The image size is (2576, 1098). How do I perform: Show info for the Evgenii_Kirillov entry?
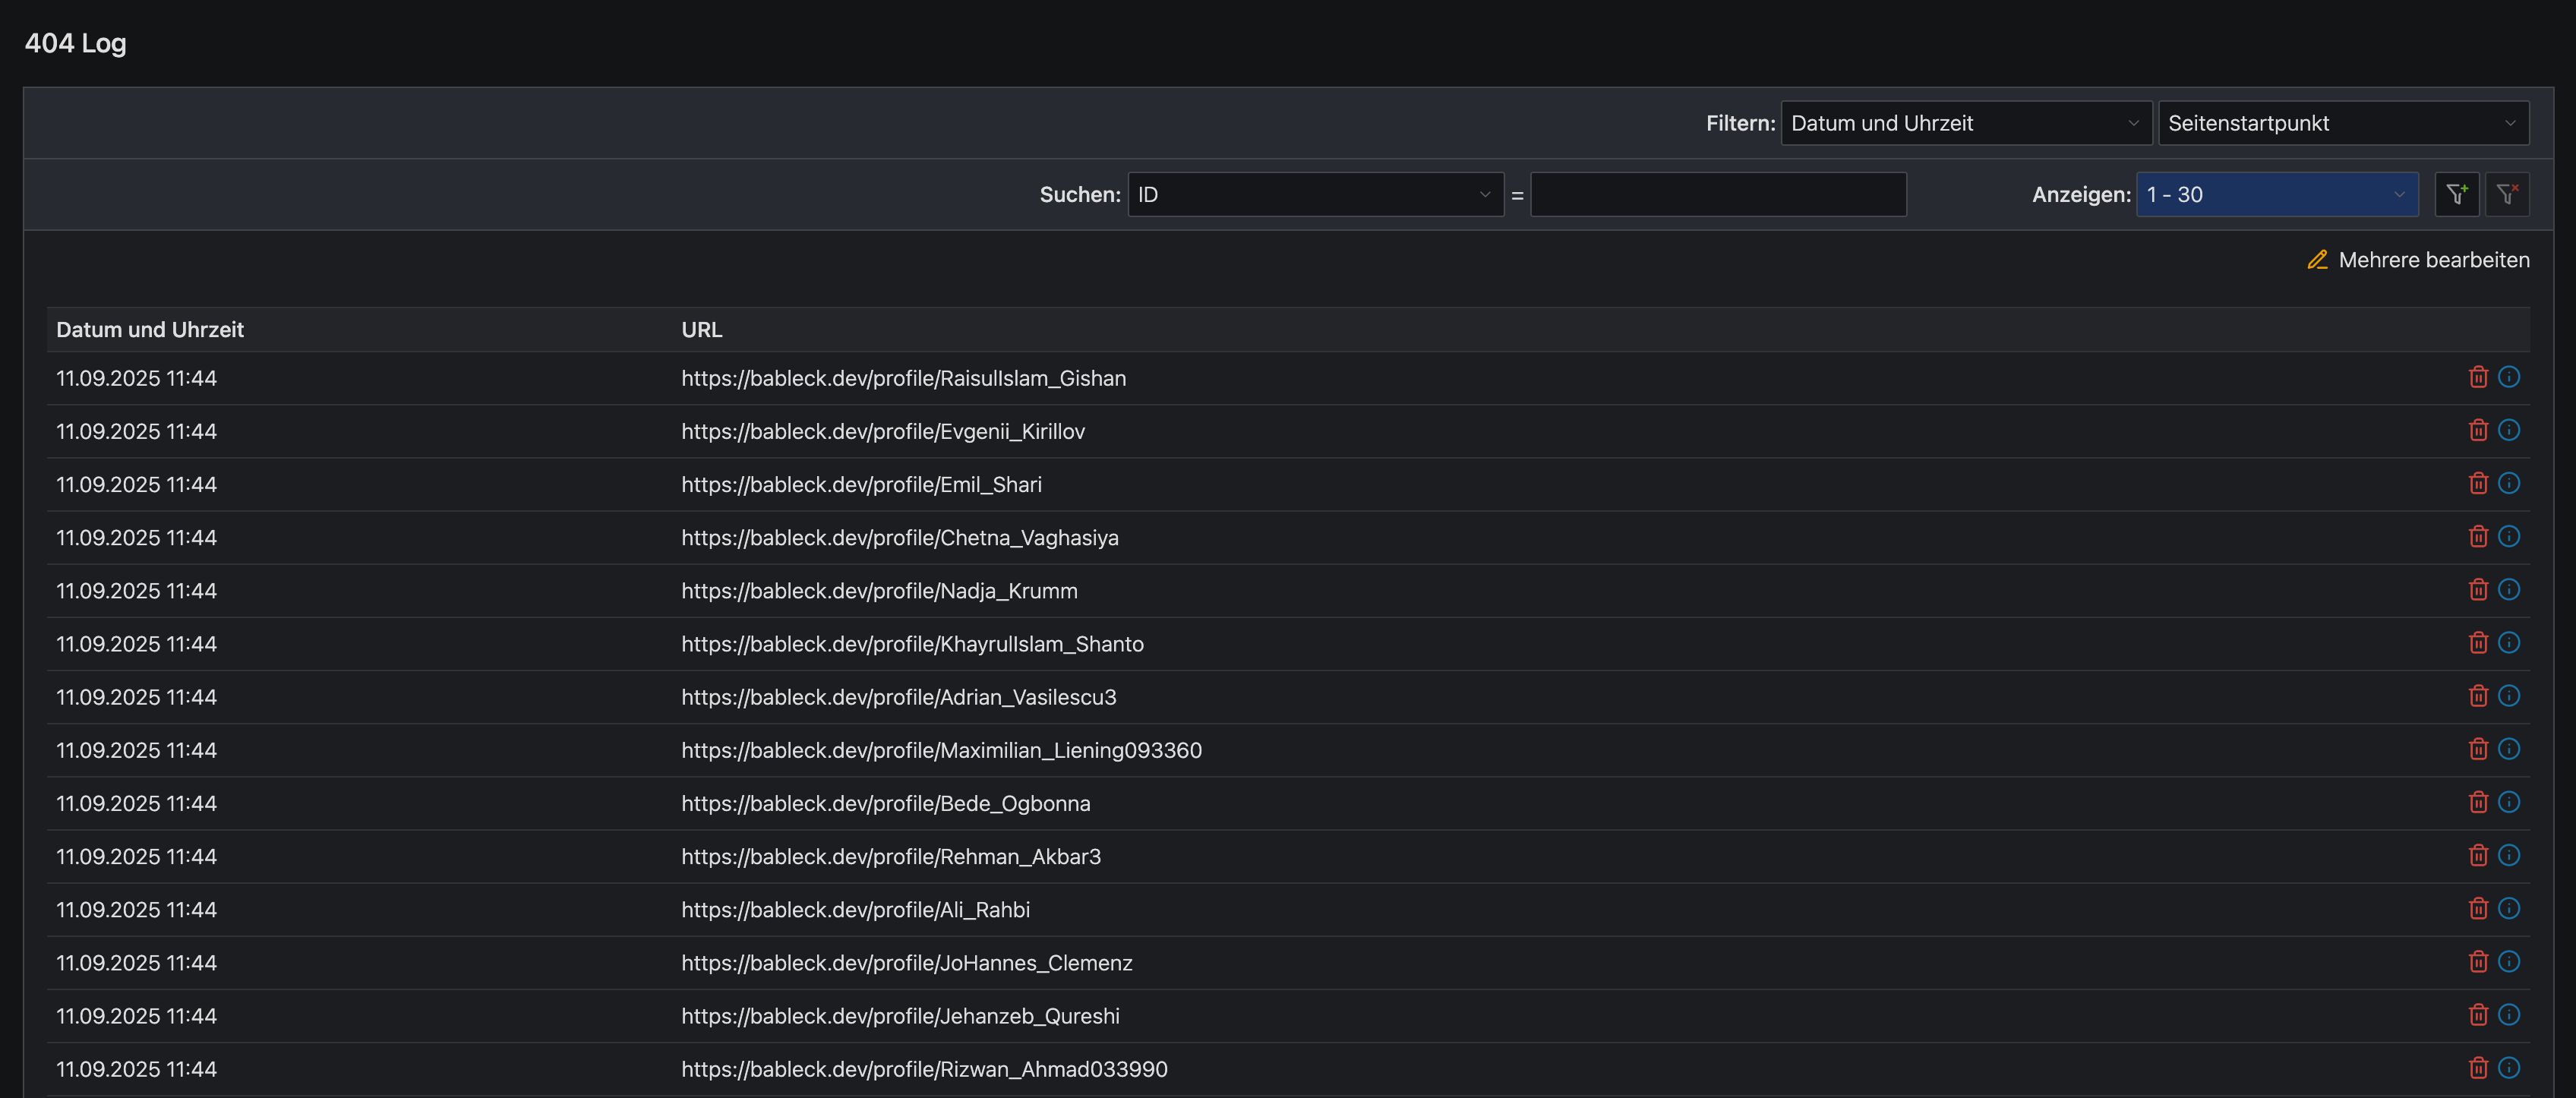point(2508,430)
